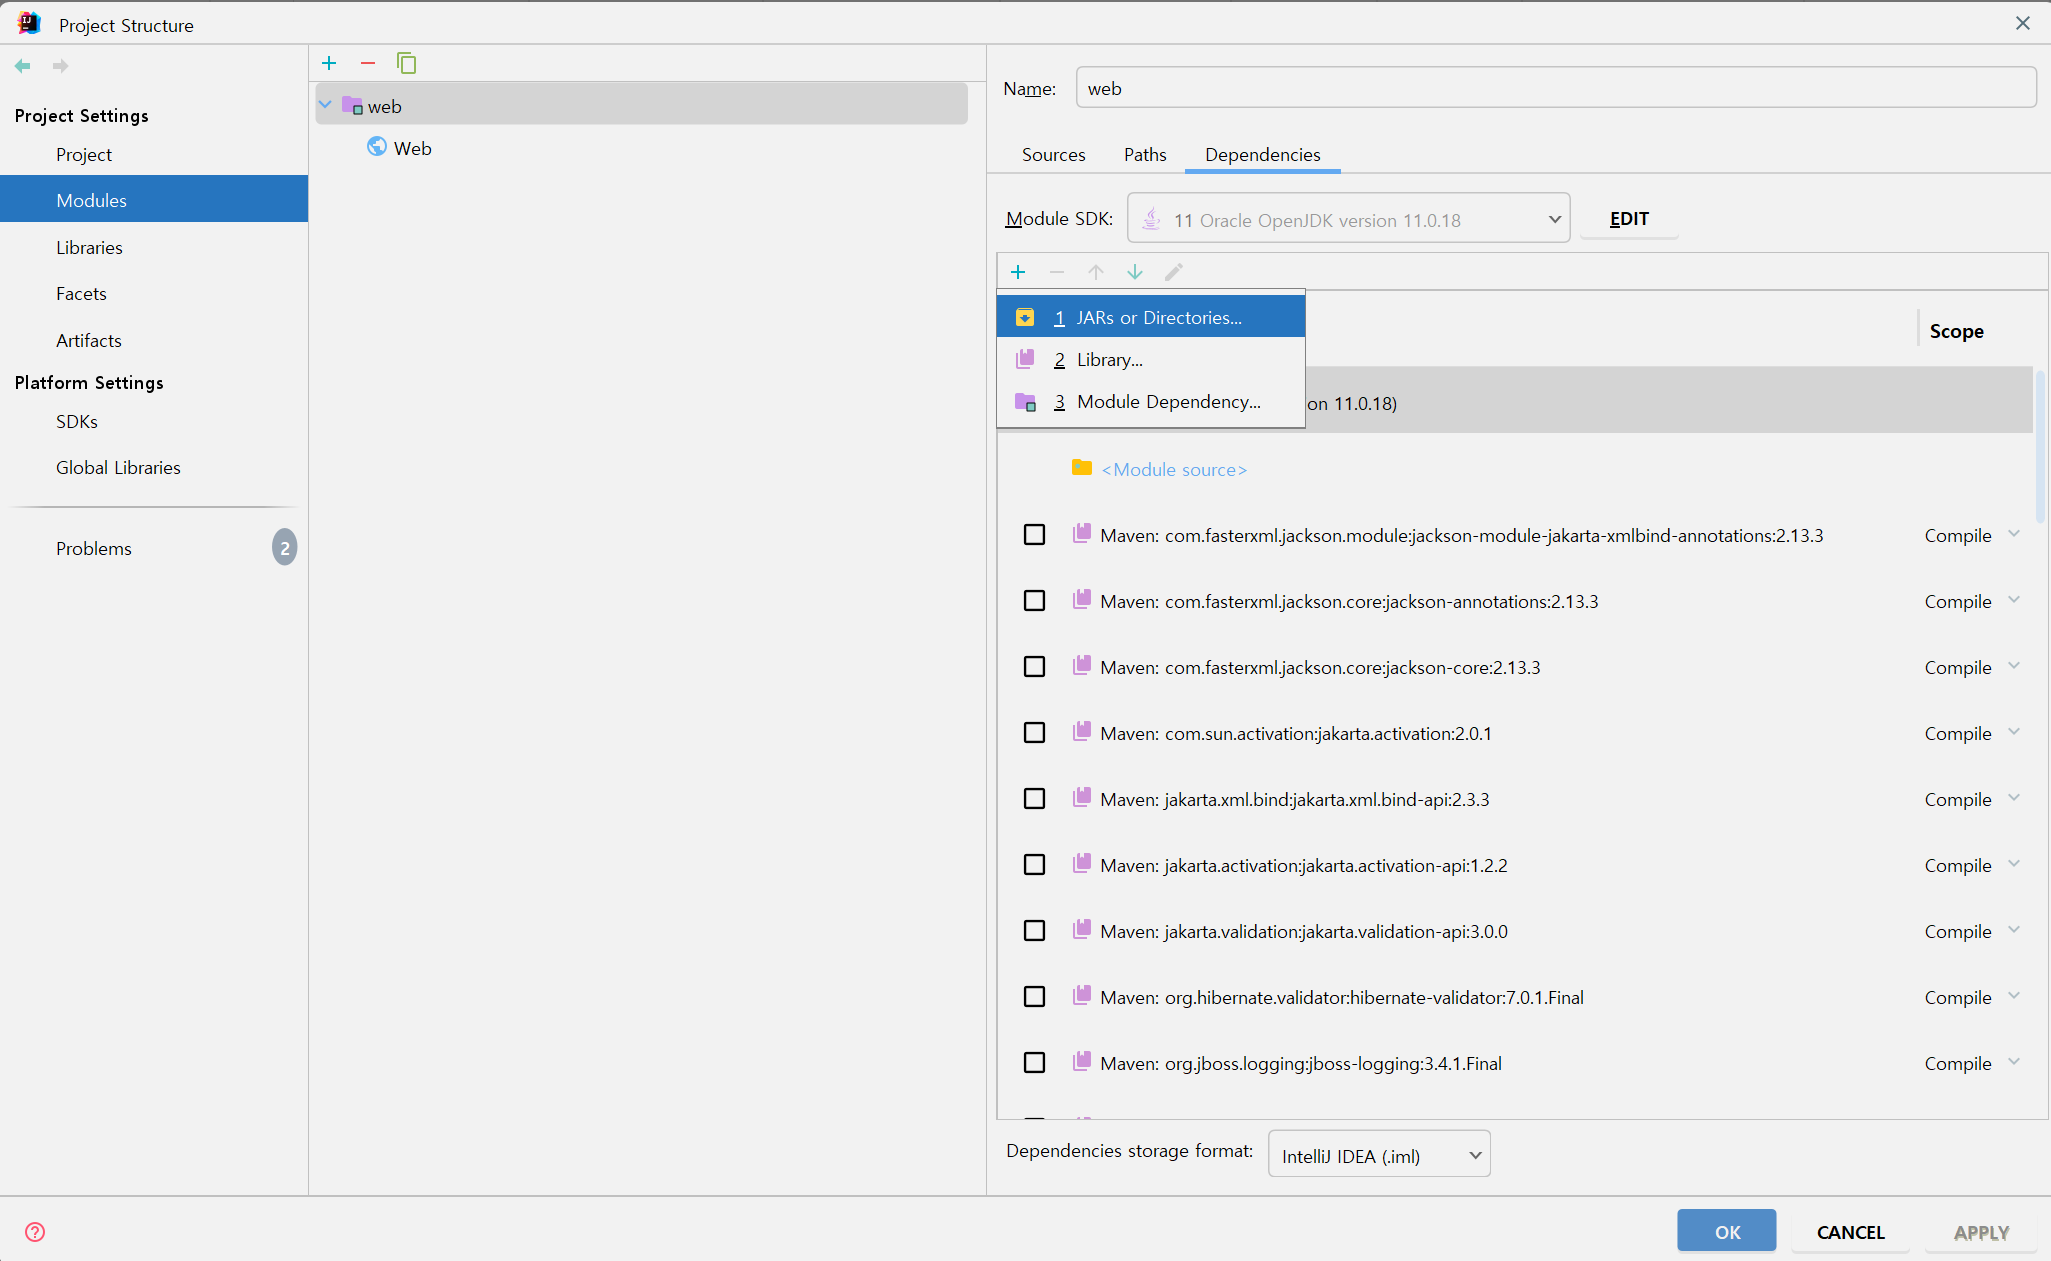Open Dependencies storage format dropdown

[1379, 1155]
